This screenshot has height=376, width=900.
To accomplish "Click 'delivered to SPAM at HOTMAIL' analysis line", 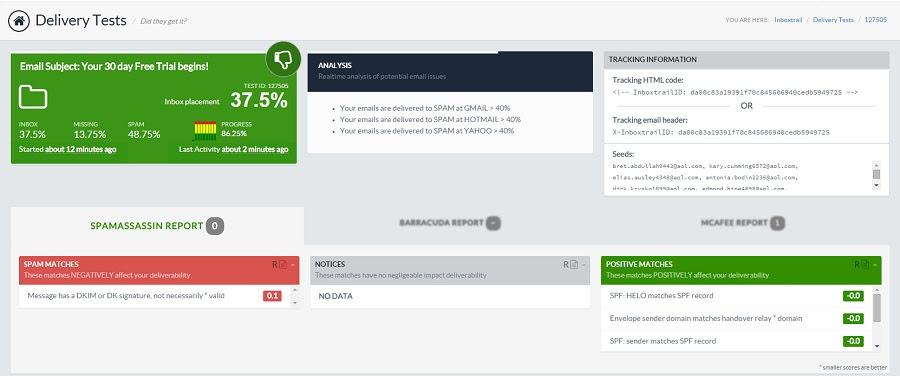I will [x=430, y=119].
